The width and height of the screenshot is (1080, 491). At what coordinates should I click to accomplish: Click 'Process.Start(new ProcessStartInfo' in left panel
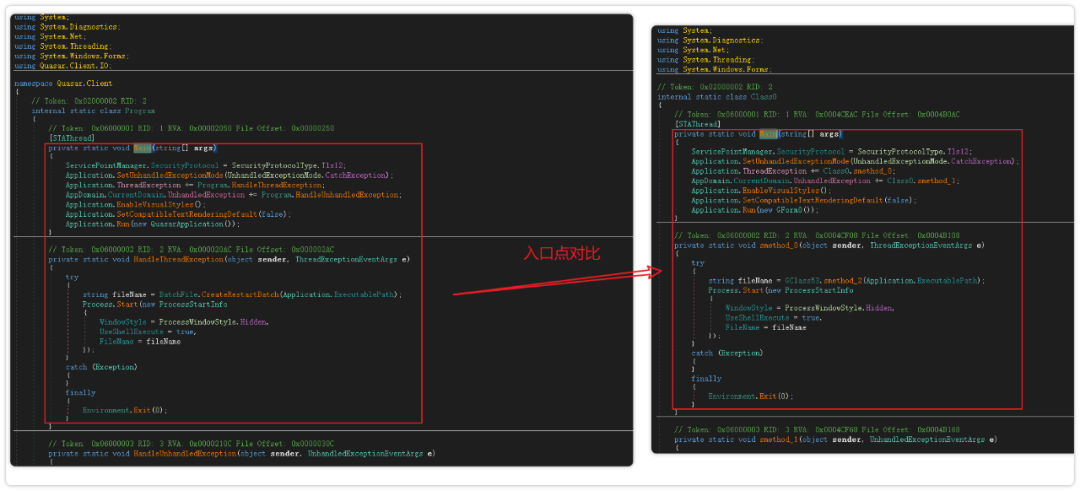coord(154,304)
